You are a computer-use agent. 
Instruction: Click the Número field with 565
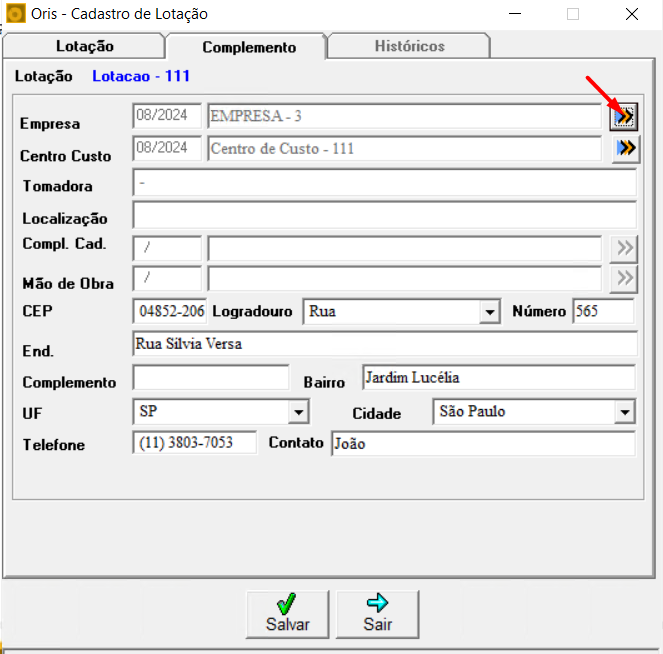click(x=603, y=312)
